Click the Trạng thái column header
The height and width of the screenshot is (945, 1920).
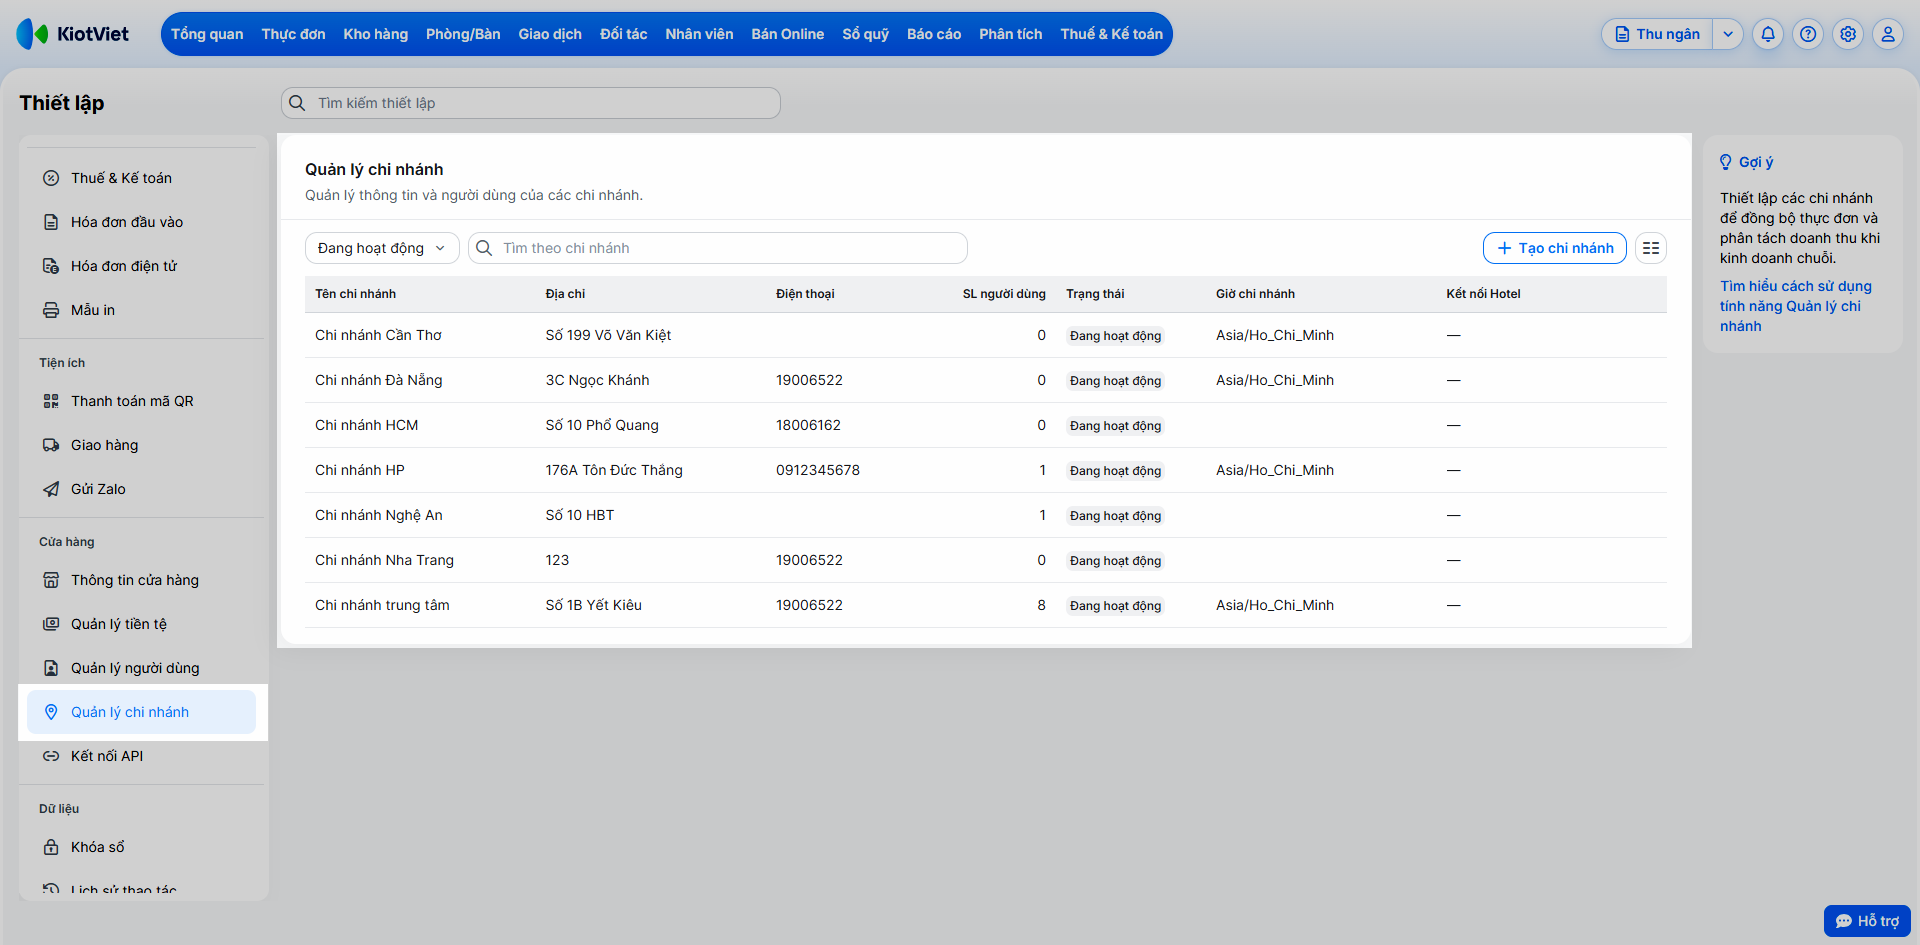[1095, 294]
